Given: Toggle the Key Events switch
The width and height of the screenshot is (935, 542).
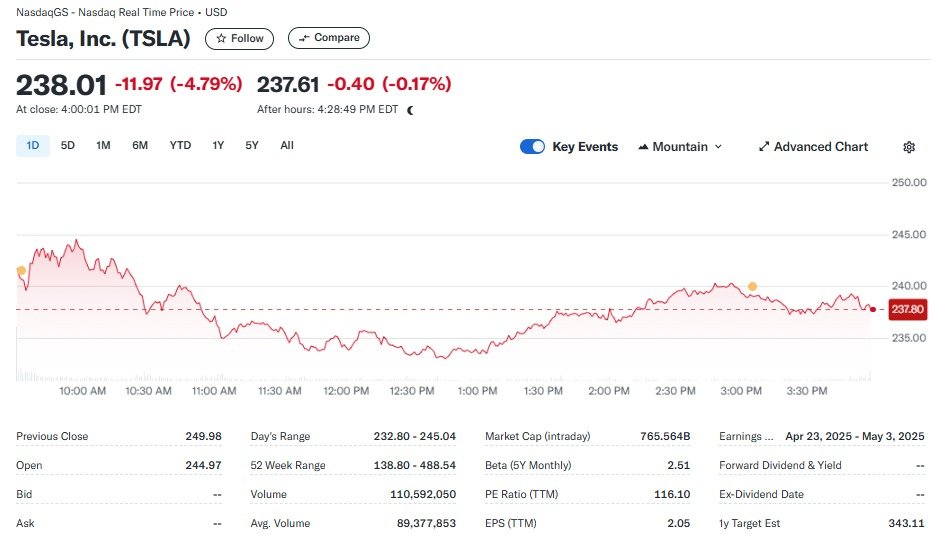Looking at the screenshot, I should [532, 147].
